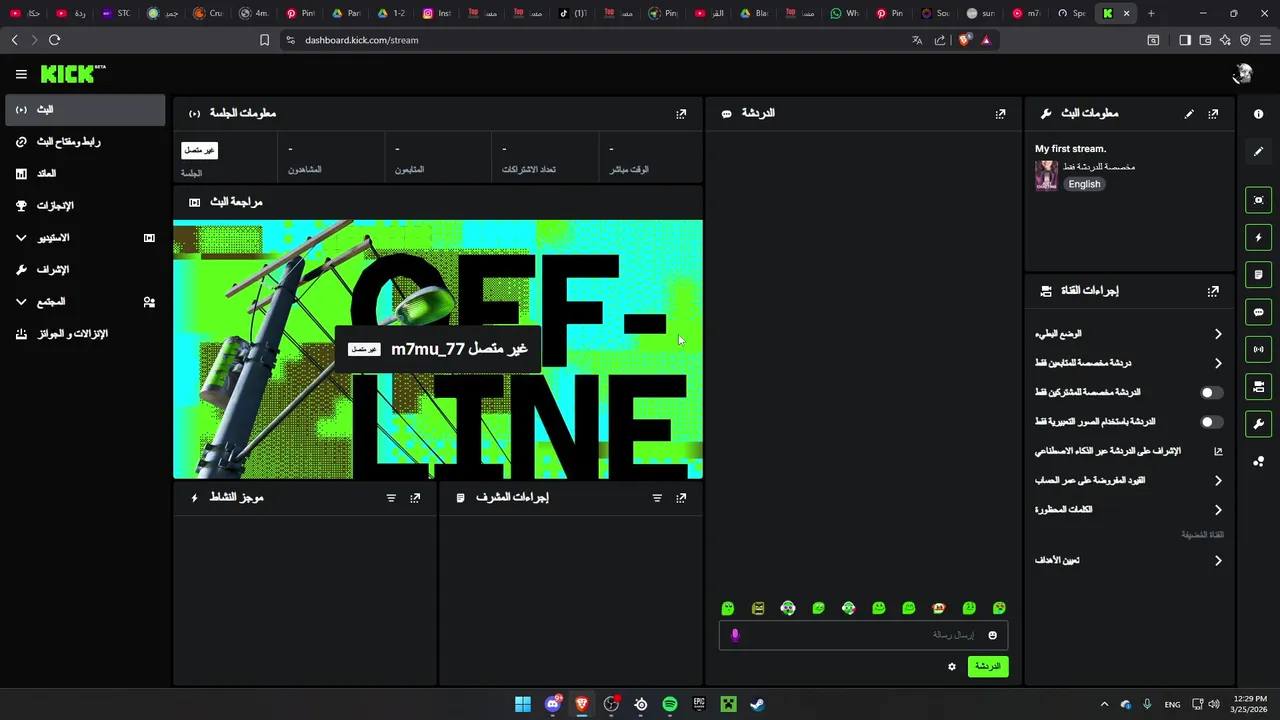Viewport: 1280px width, 720px height.
Task: Click the offline stream preview image
Action: [438, 350]
